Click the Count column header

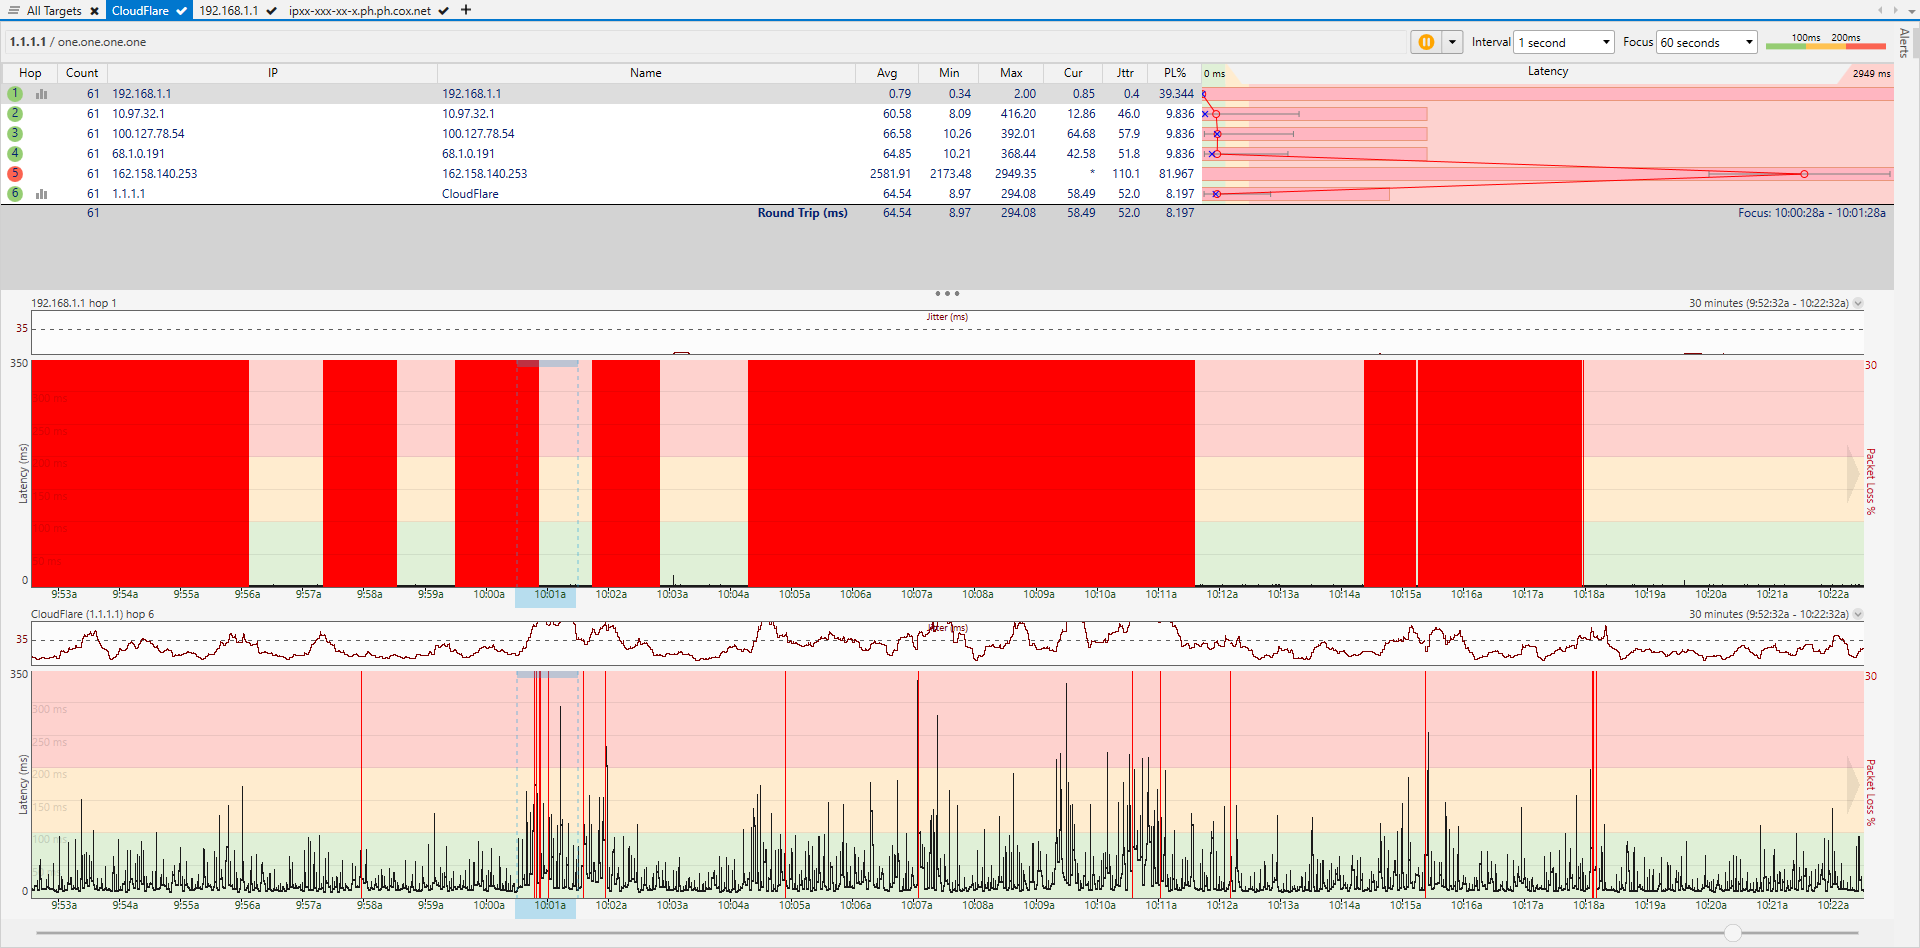[82, 73]
